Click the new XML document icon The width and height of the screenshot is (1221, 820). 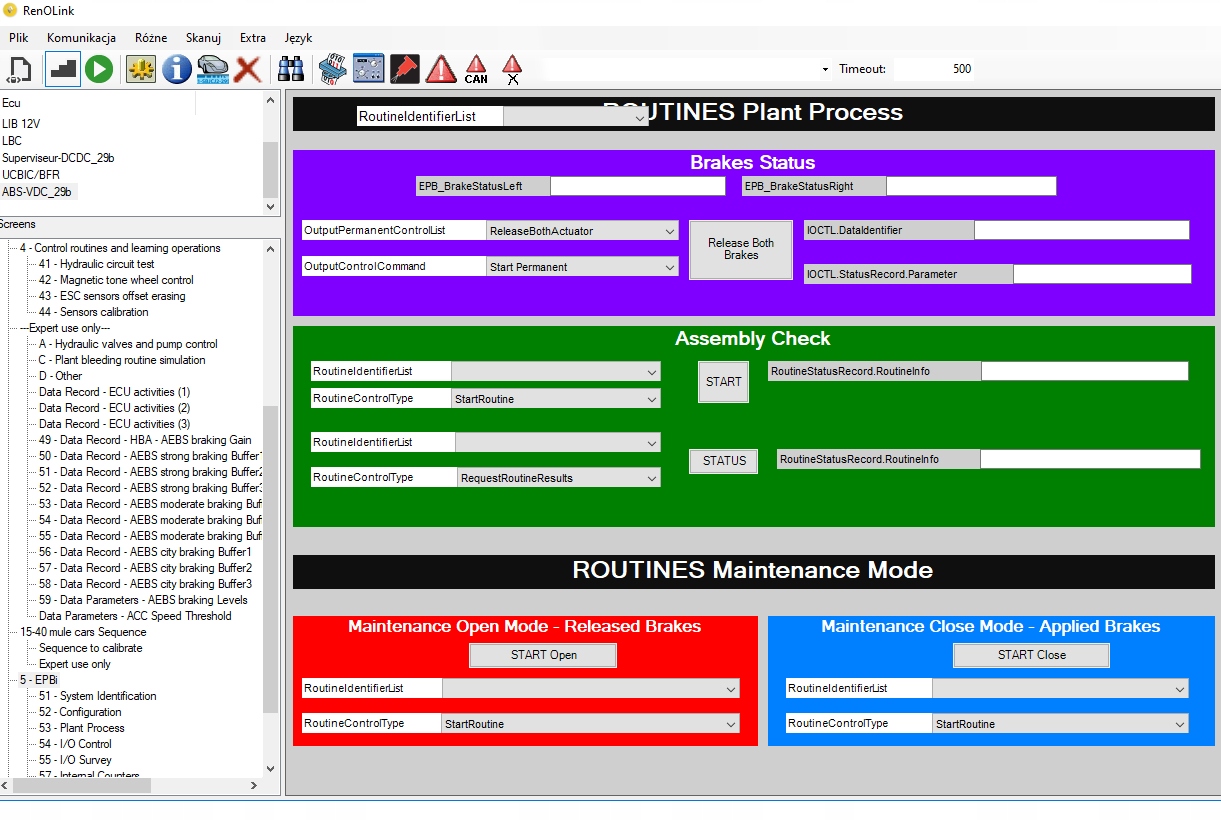click(20, 70)
